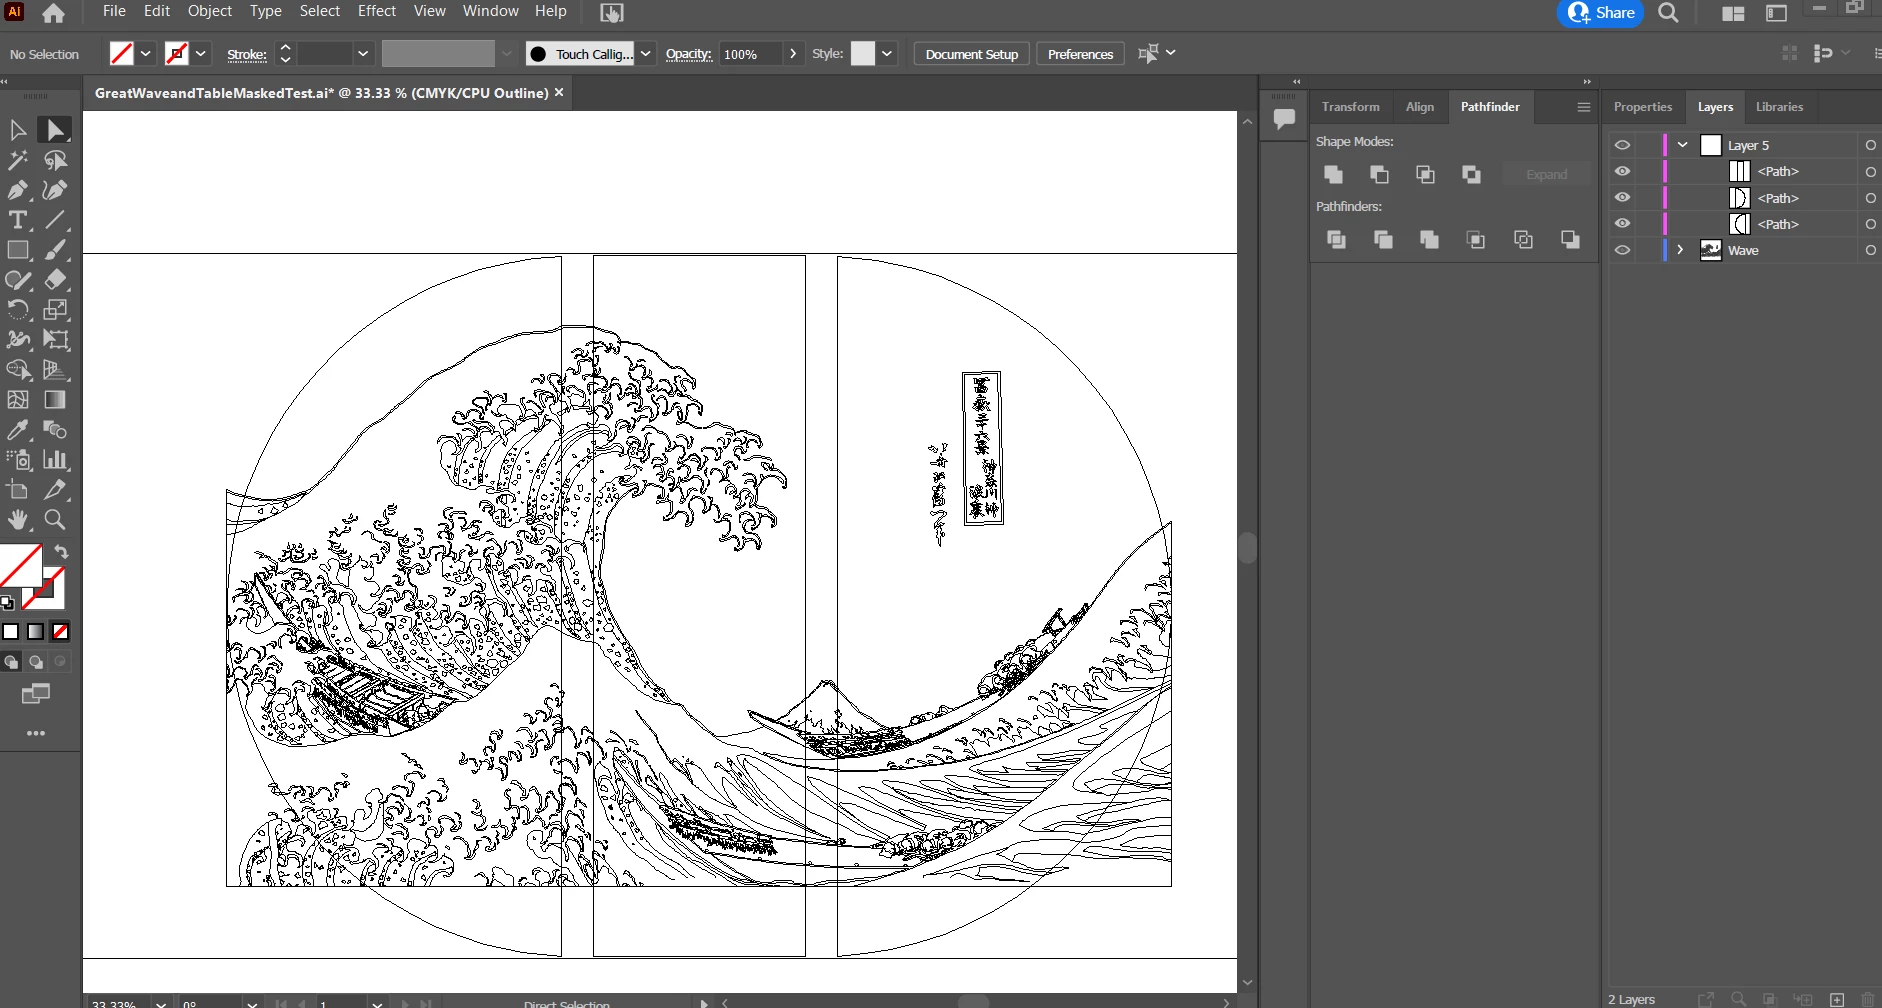
Task: Set paint mode to None in toolbar
Action: pos(60,632)
